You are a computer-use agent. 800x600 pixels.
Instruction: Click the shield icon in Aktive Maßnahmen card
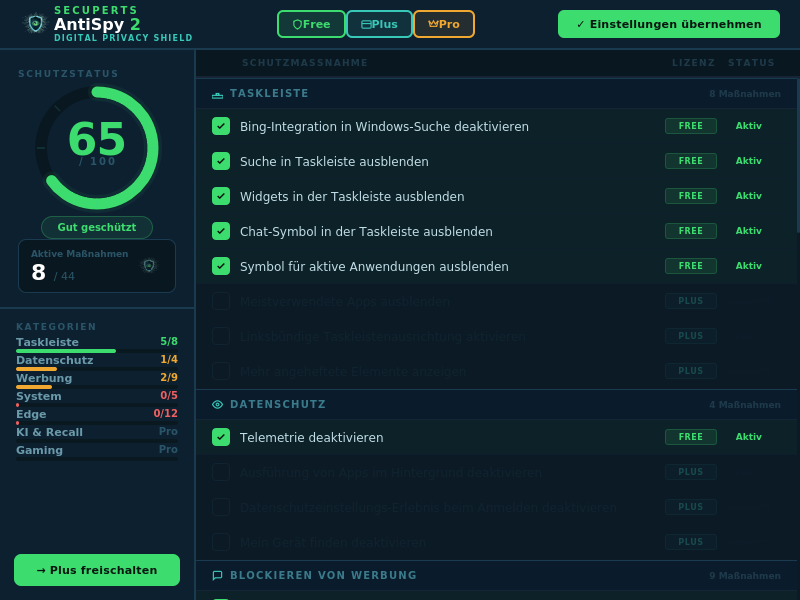tap(148, 265)
